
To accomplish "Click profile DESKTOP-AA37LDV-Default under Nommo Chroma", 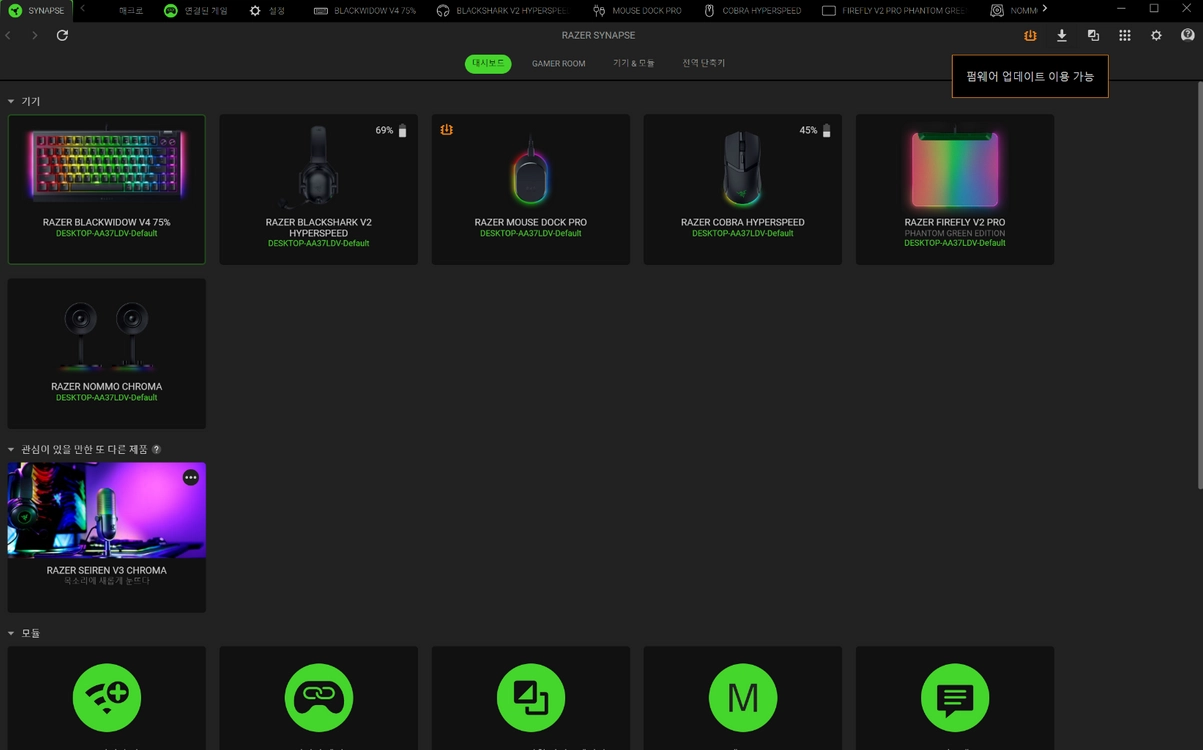I will pos(107,398).
